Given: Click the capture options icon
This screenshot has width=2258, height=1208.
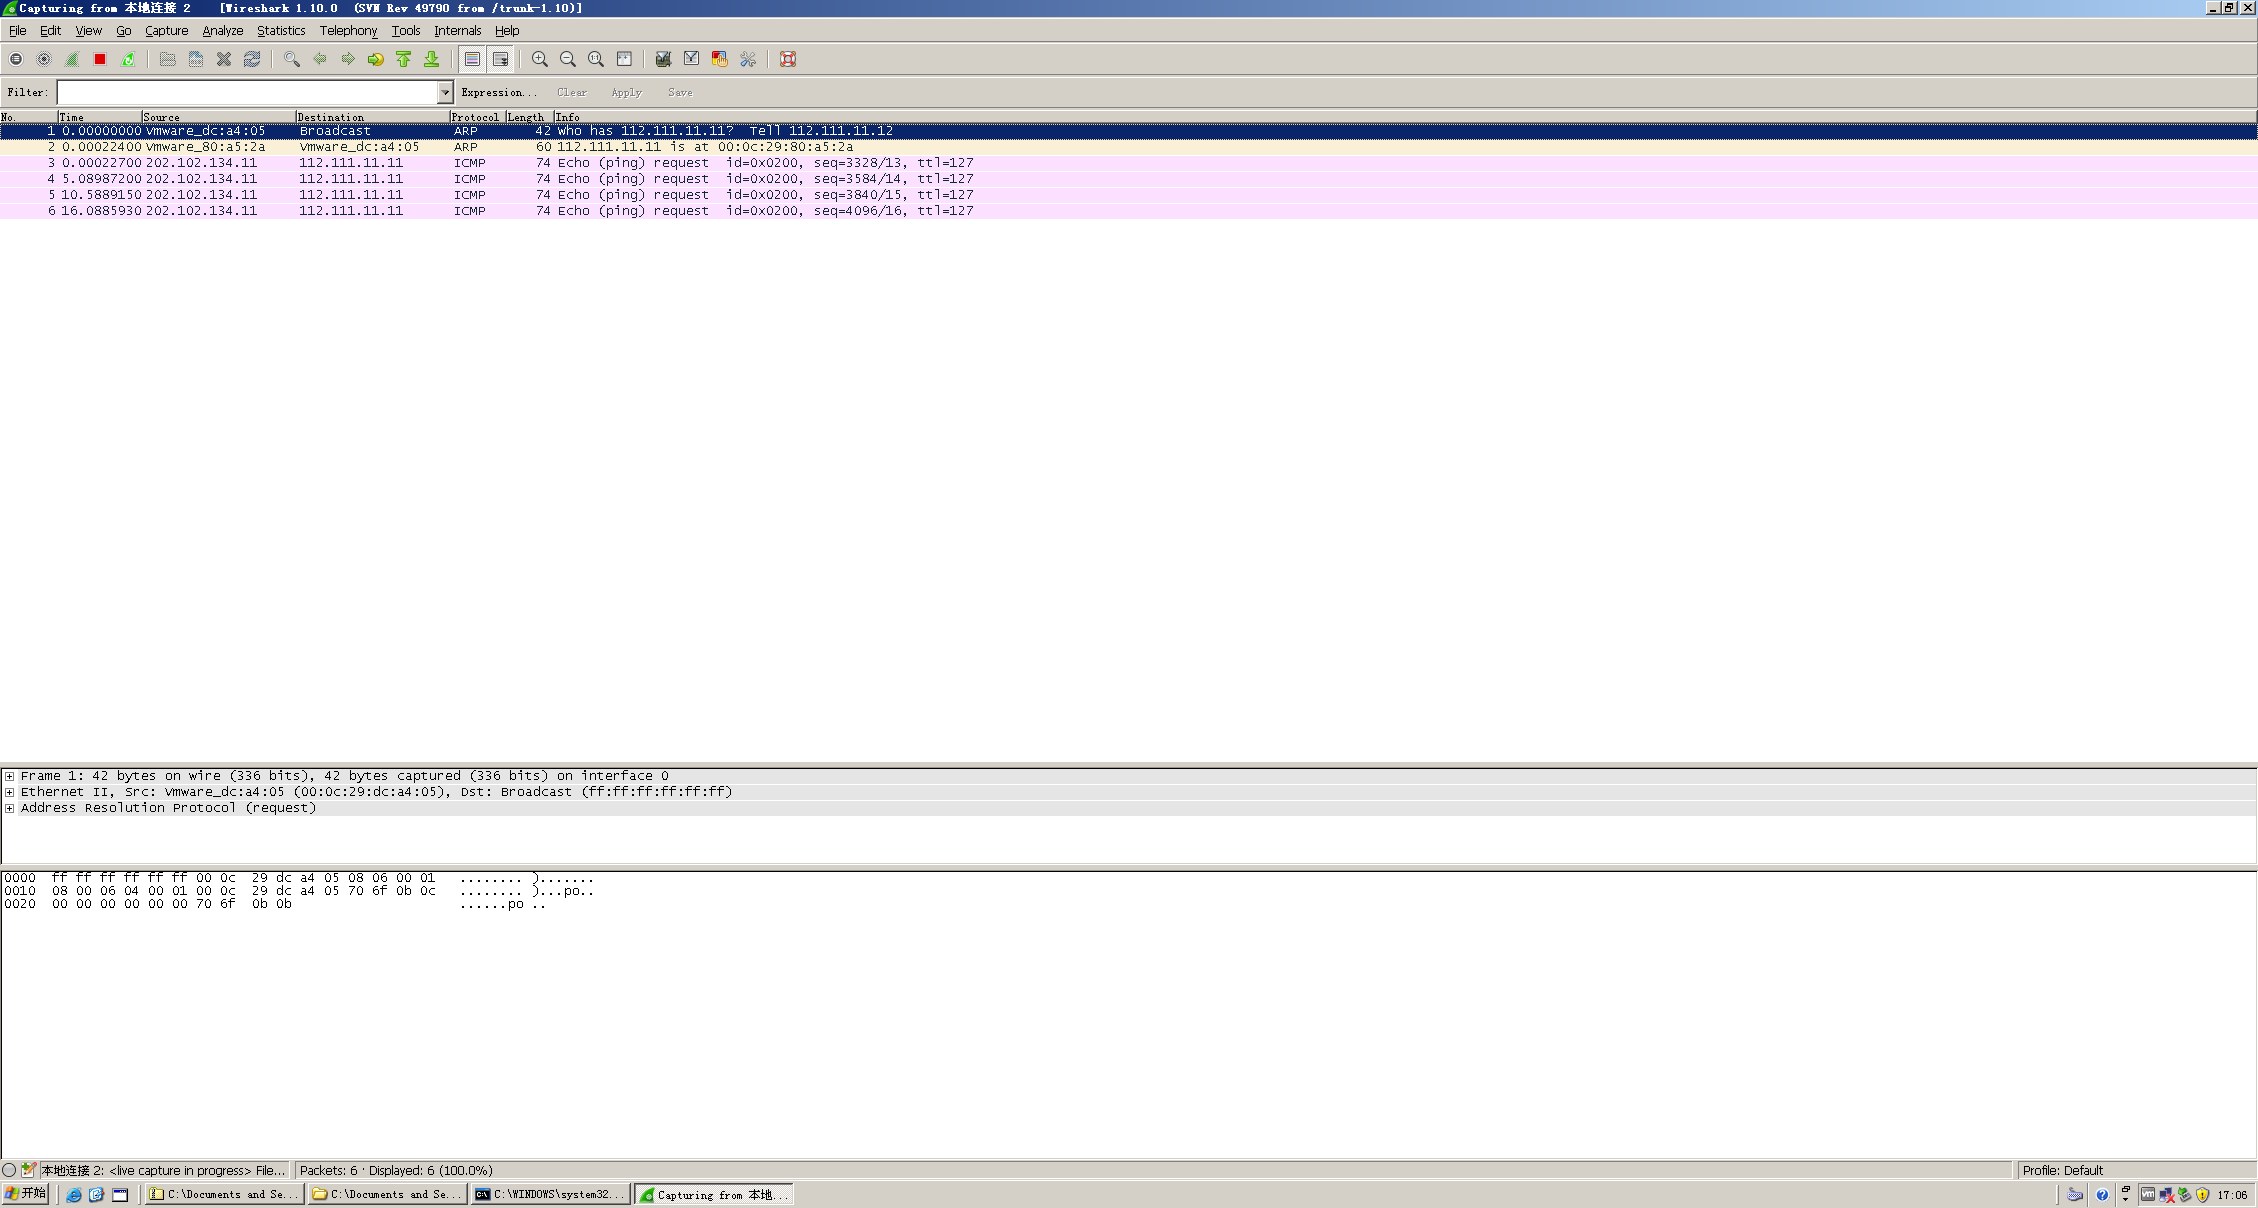Looking at the screenshot, I should pos(44,59).
